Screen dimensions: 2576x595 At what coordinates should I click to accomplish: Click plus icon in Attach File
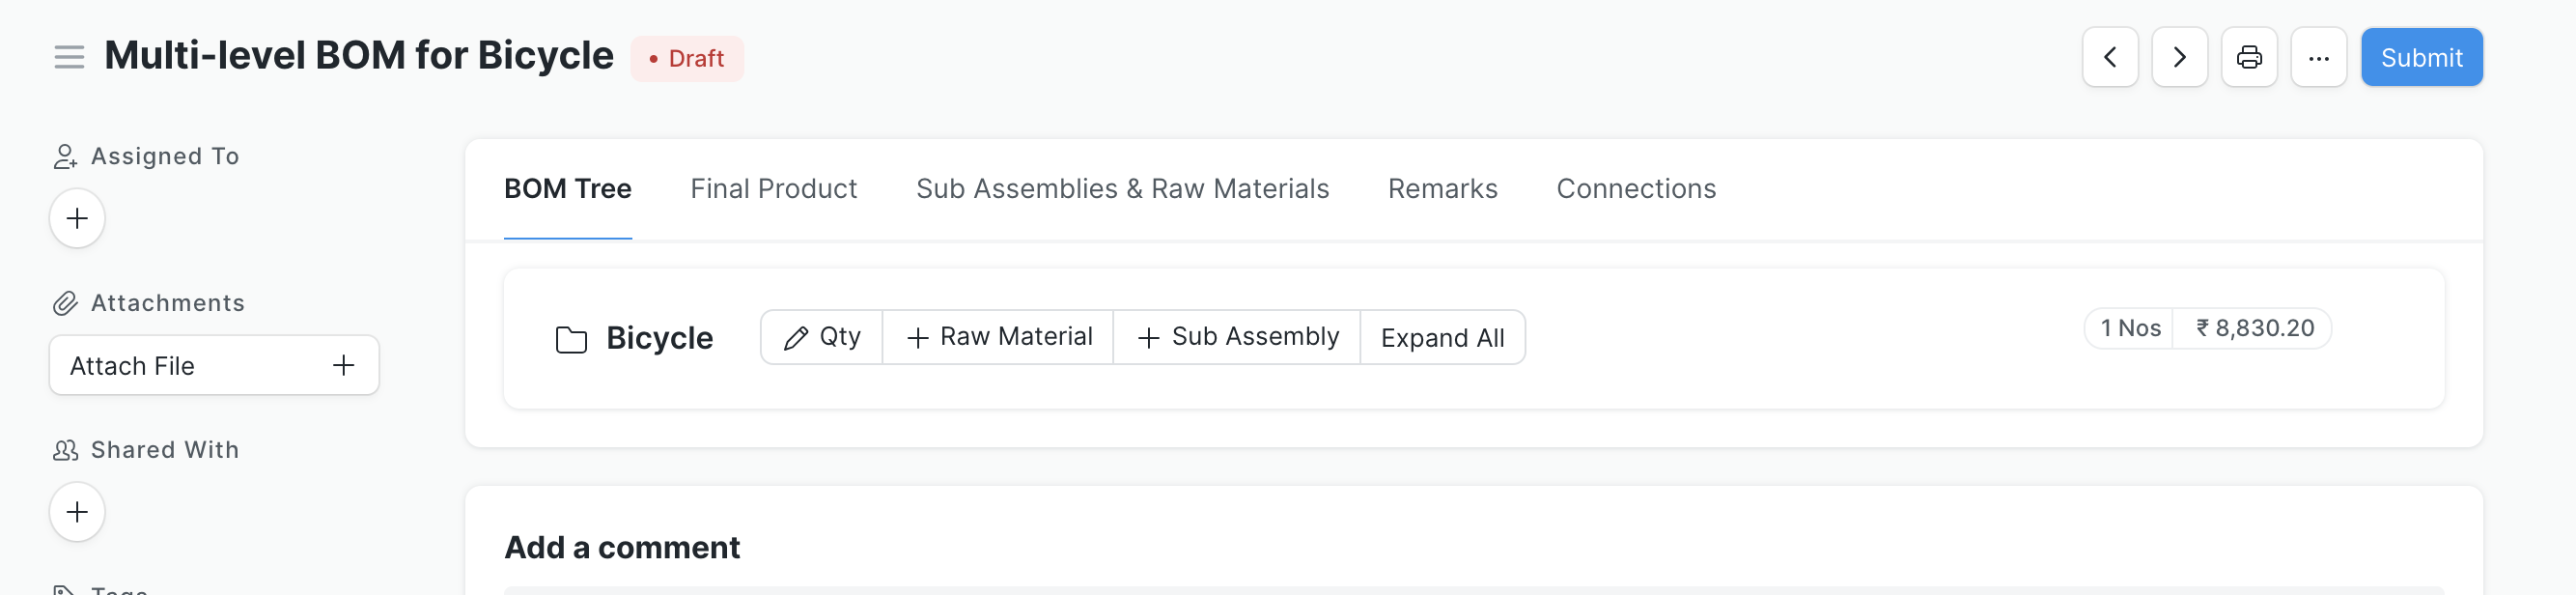(343, 365)
